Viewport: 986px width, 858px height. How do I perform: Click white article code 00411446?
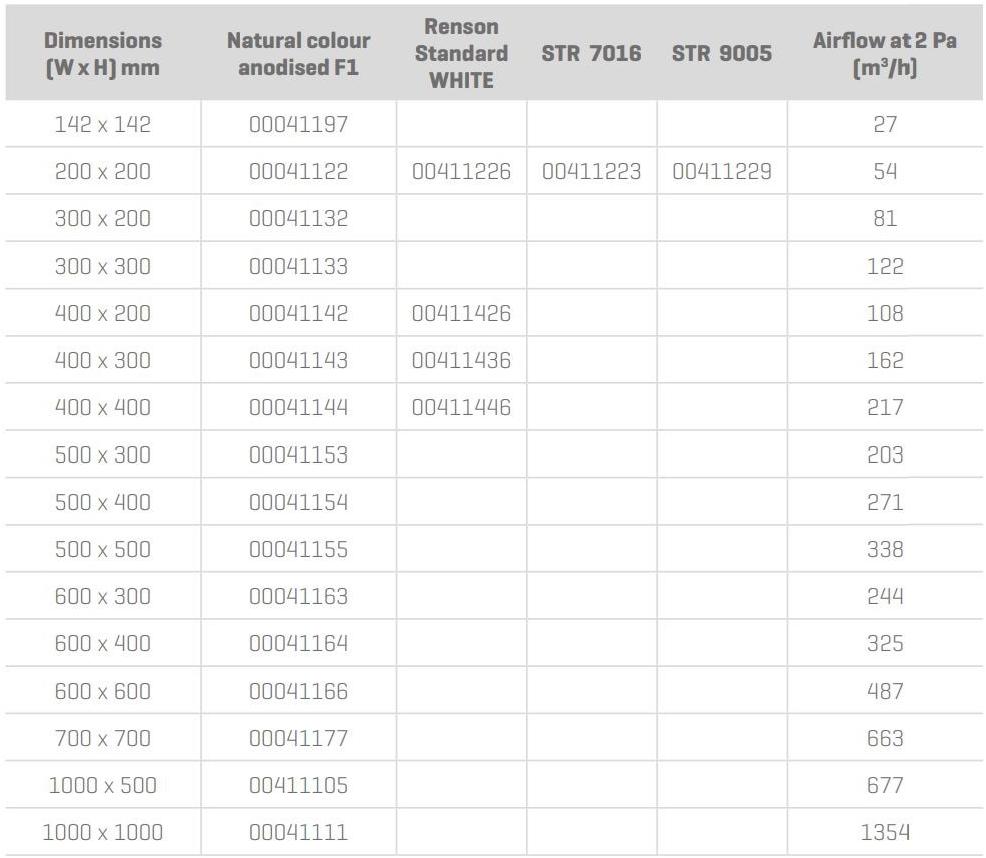(461, 407)
